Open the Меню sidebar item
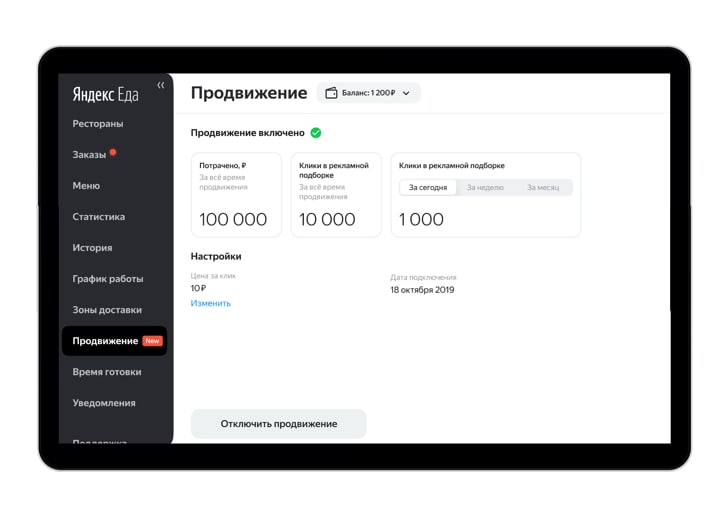This screenshot has width=727, height=526. click(x=86, y=186)
